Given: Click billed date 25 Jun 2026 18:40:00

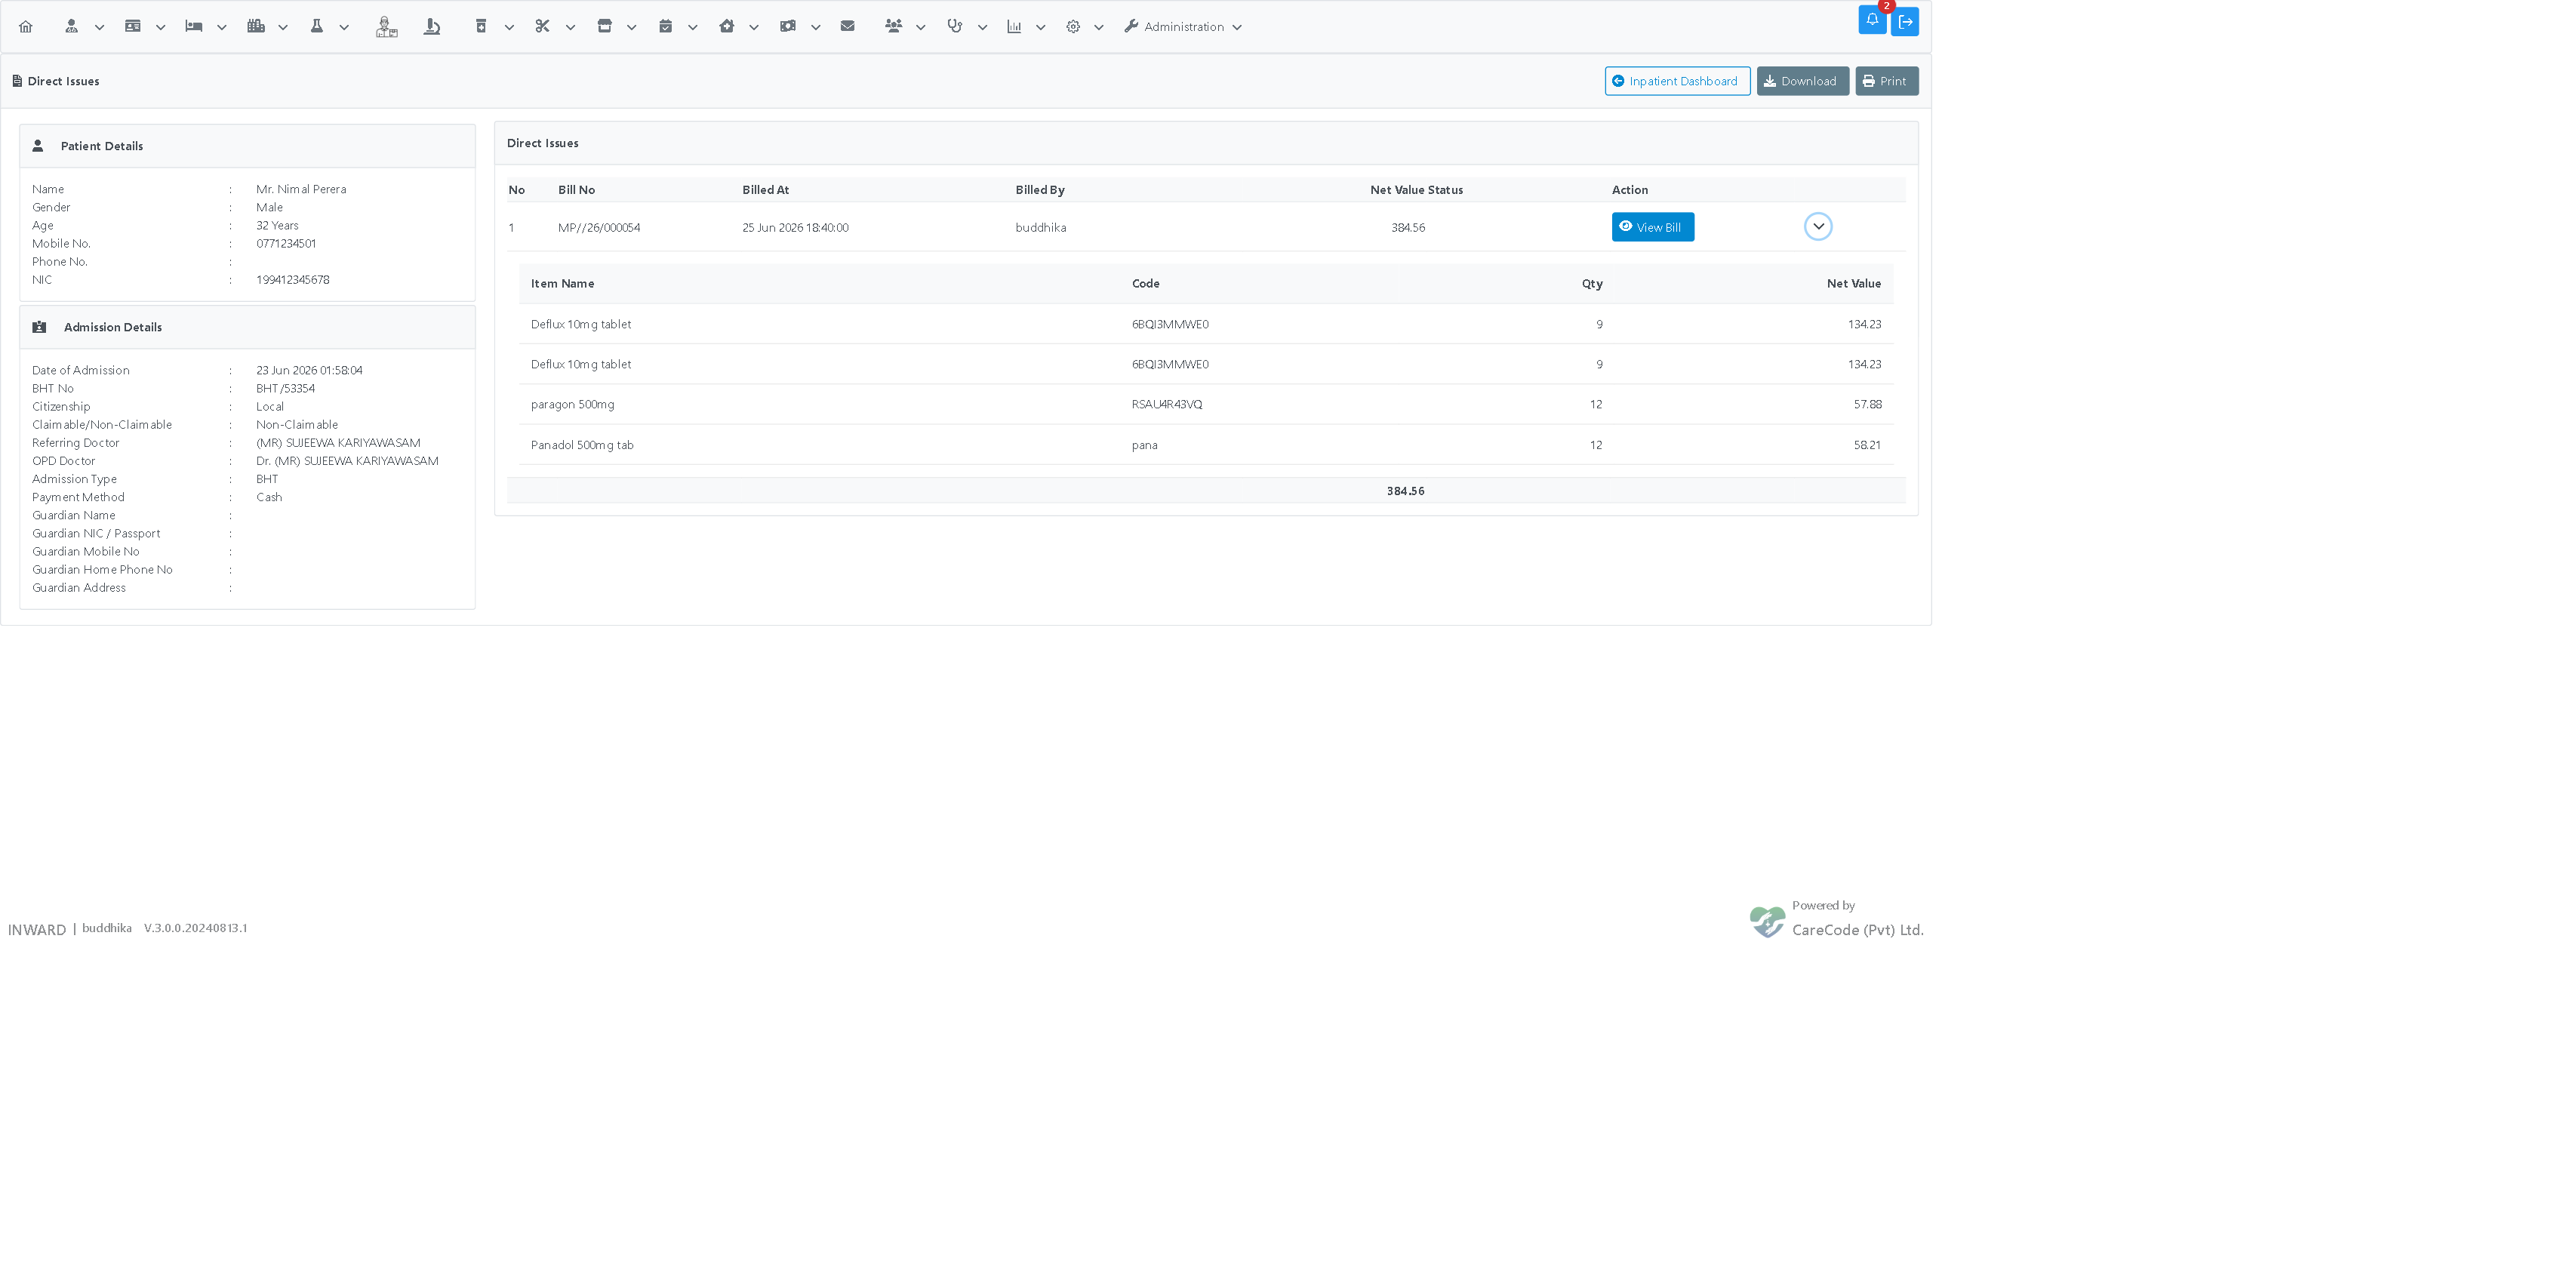Looking at the screenshot, I should click(x=795, y=228).
